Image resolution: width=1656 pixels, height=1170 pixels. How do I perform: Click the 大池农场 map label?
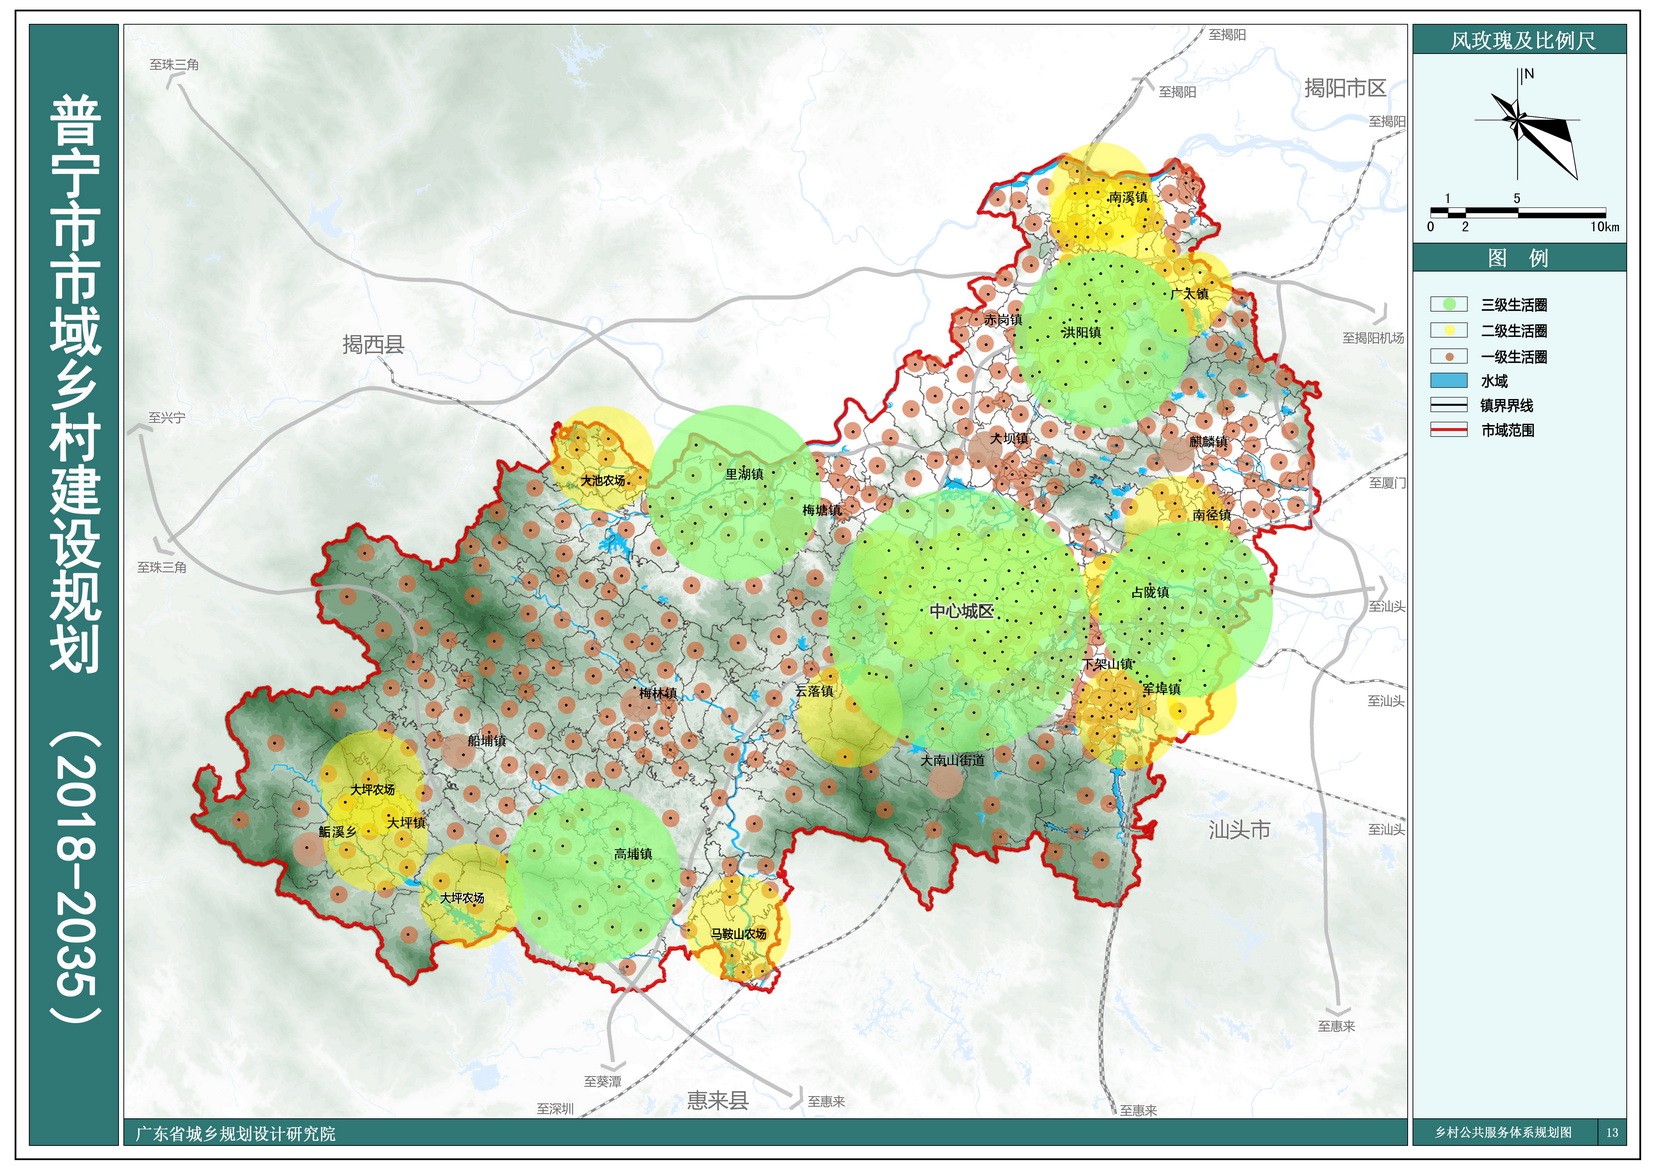[603, 481]
